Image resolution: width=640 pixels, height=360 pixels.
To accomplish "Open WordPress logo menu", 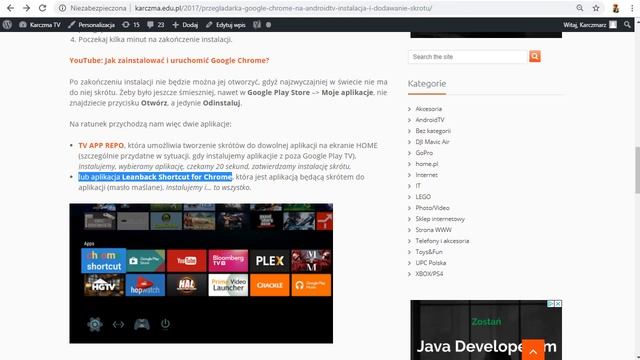I will point(7,25).
